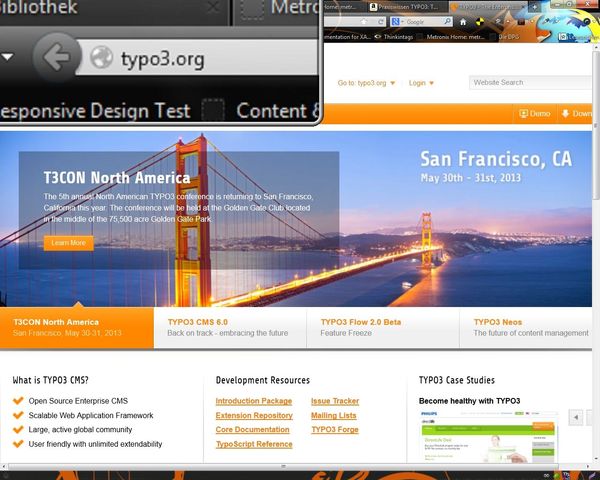Click the Philips case study thumbnail
The image size is (600, 480).
tap(488, 437)
